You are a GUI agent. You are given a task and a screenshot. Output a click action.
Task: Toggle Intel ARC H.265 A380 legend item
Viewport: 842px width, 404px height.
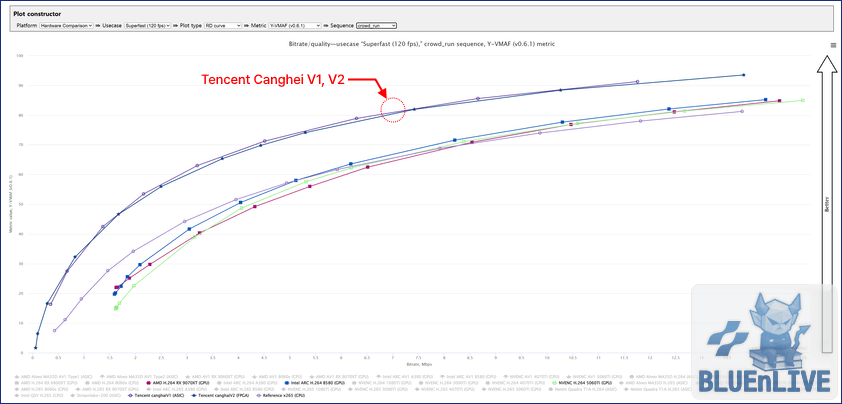pyautogui.click(x=177, y=389)
